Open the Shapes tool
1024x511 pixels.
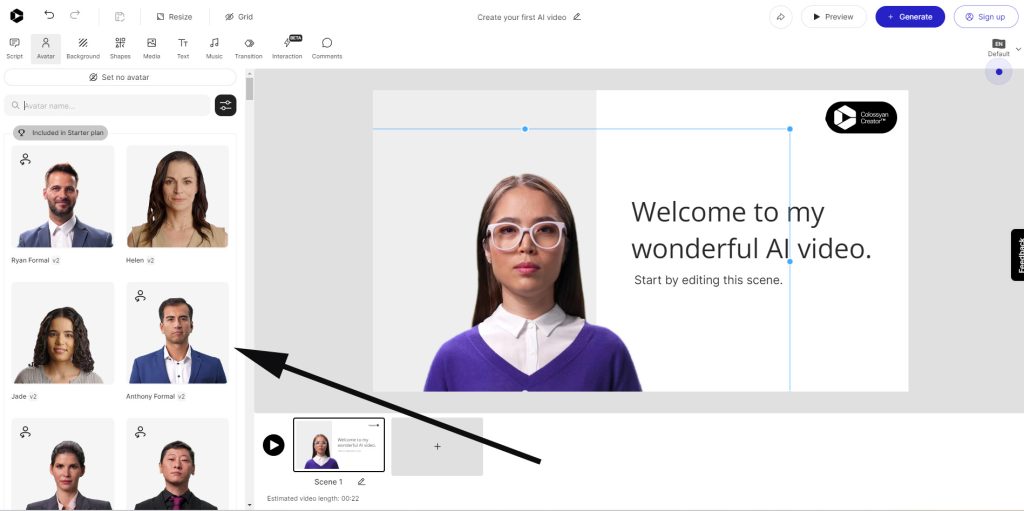(x=120, y=47)
